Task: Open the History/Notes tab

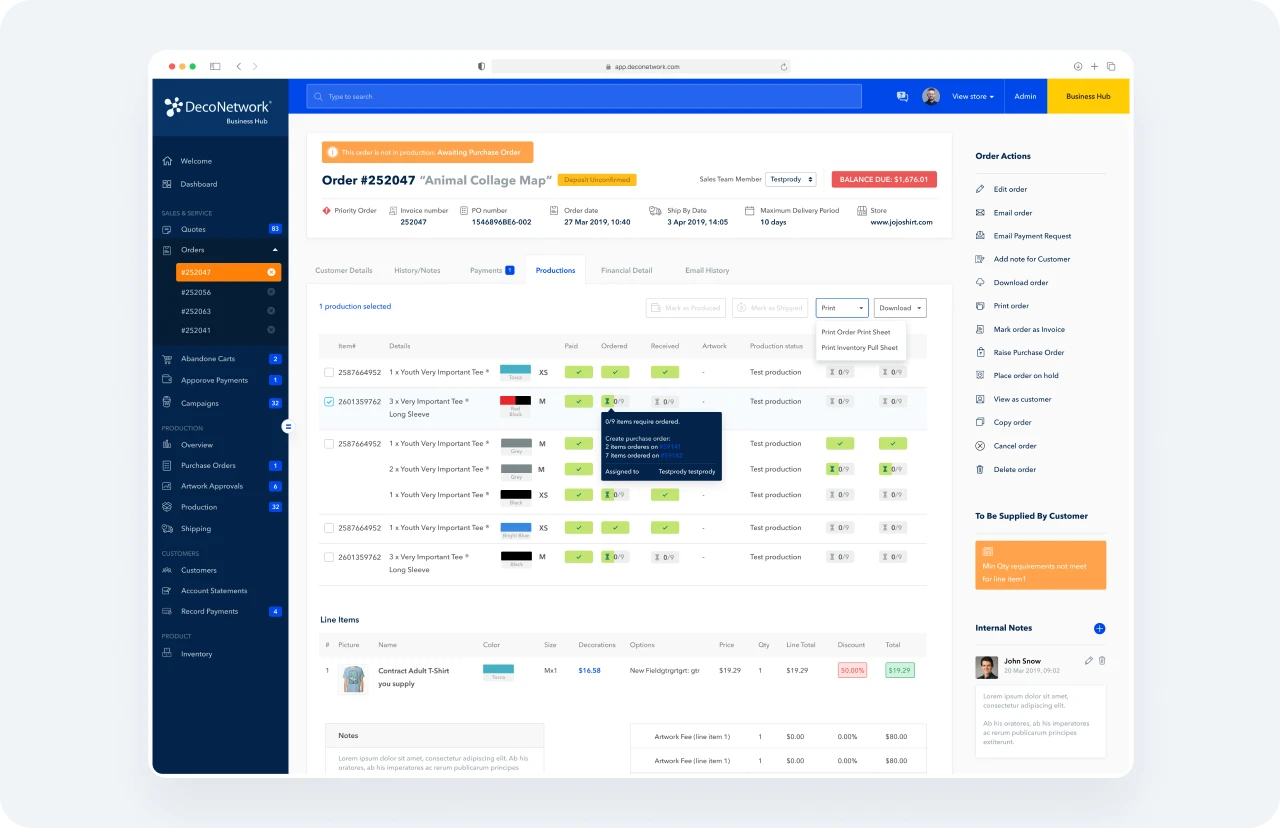Action: pyautogui.click(x=417, y=270)
